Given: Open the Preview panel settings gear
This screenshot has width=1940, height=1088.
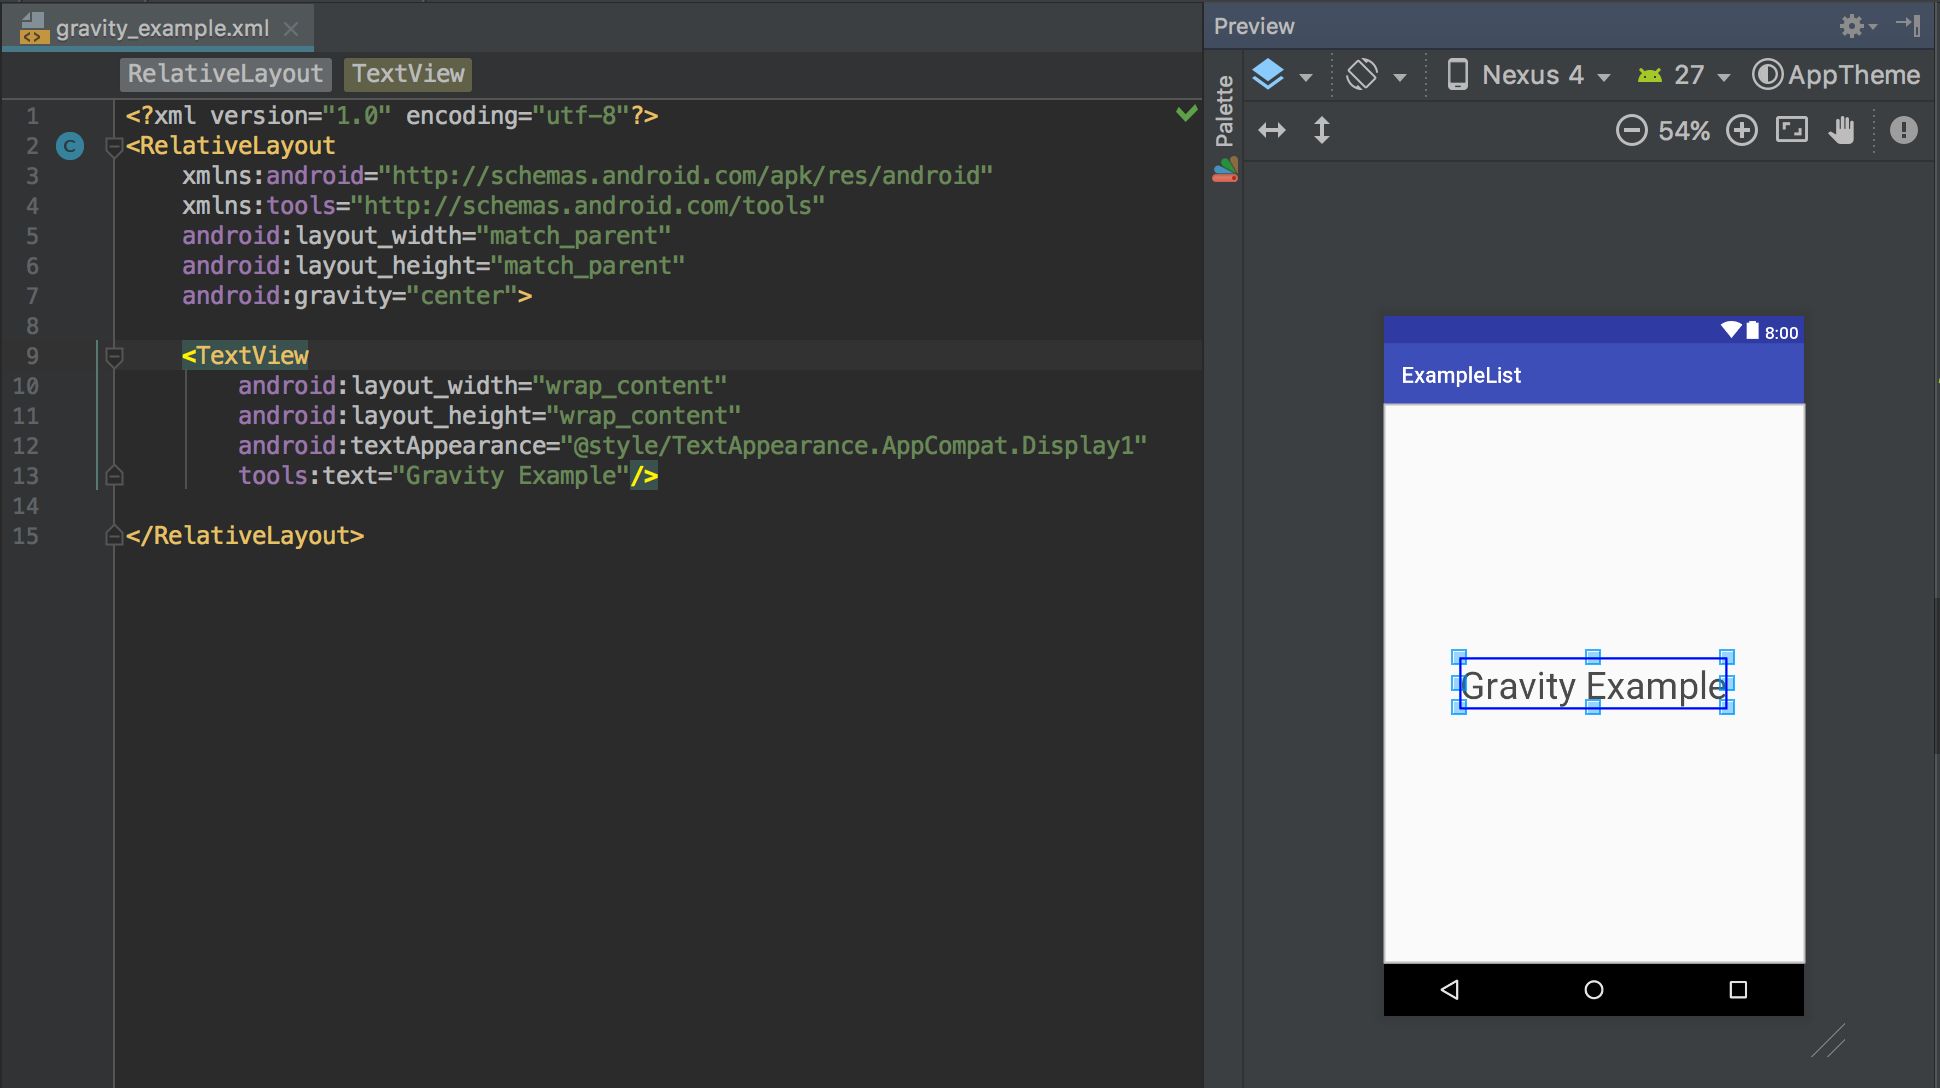Looking at the screenshot, I should point(1852,26).
